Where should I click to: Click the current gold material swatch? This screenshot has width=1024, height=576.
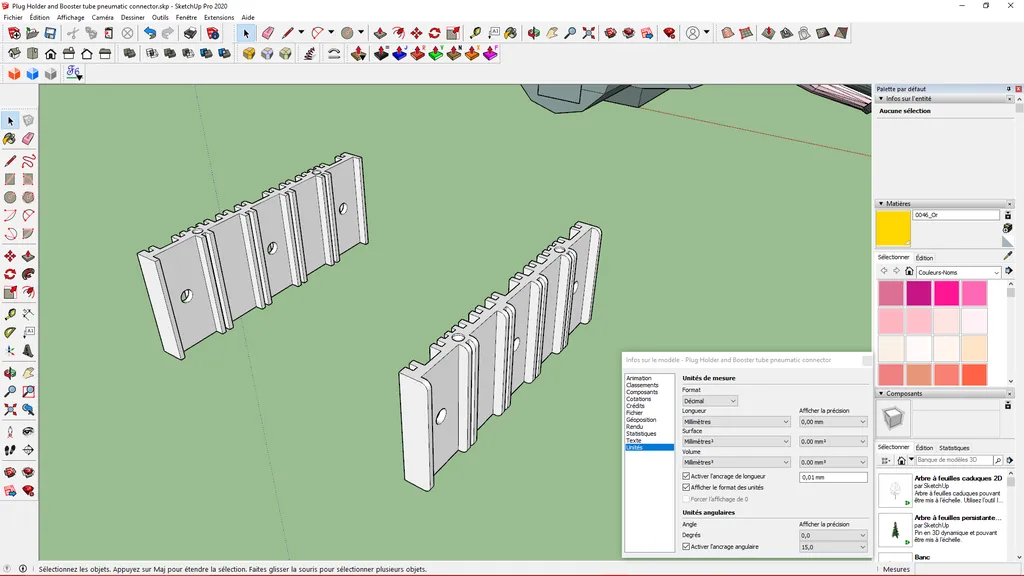point(893,228)
